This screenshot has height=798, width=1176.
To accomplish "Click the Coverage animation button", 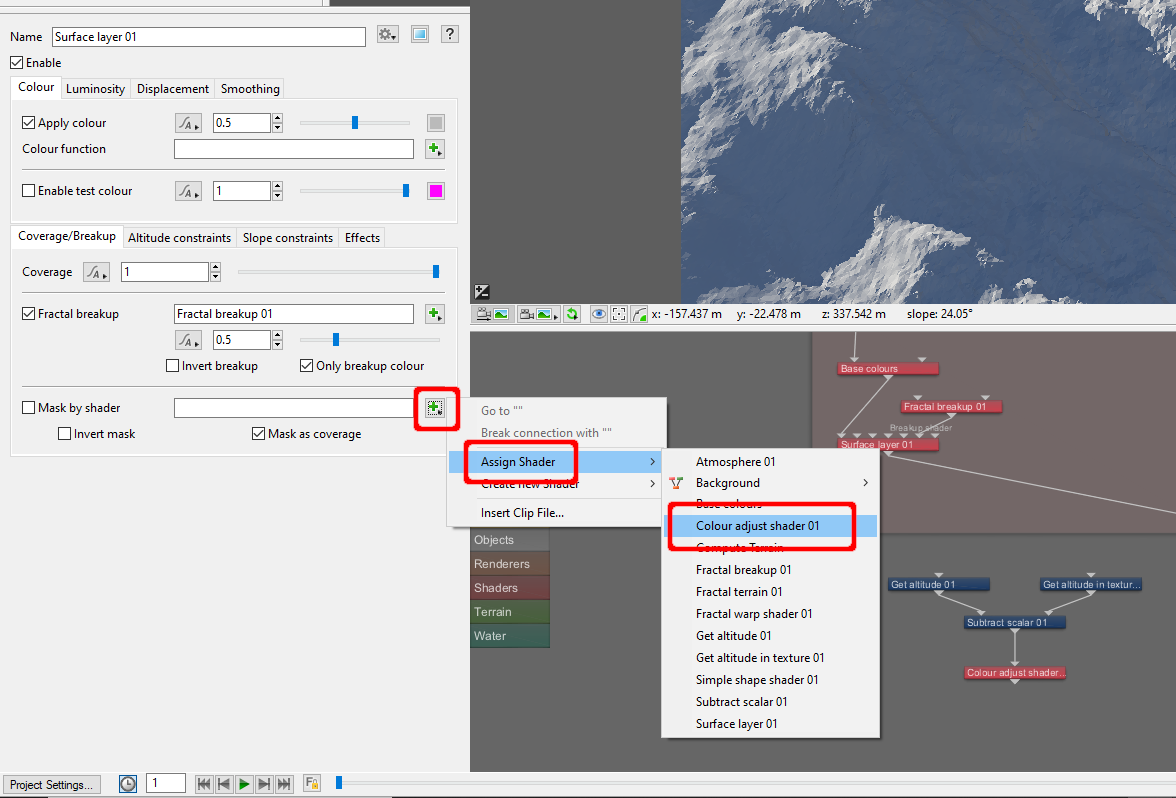I will pos(96,272).
